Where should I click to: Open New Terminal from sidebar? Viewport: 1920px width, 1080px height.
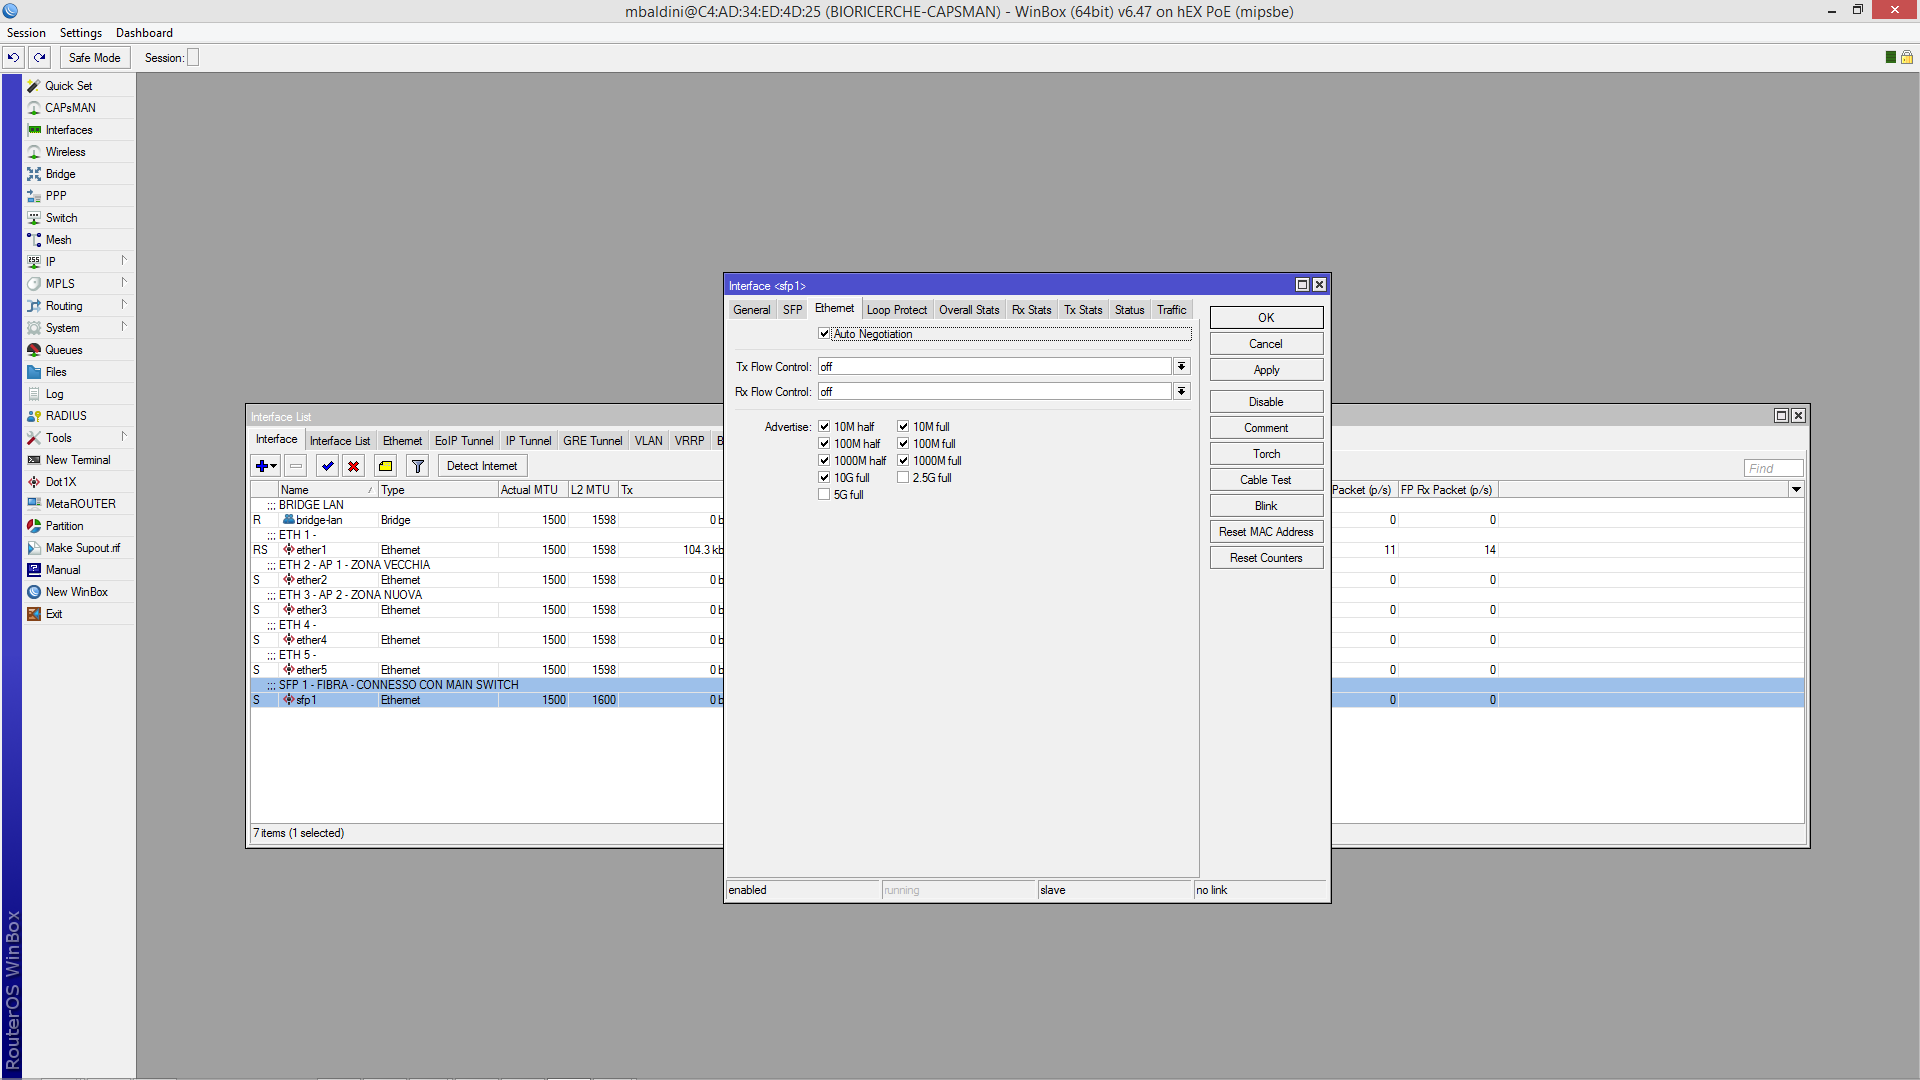(77, 460)
